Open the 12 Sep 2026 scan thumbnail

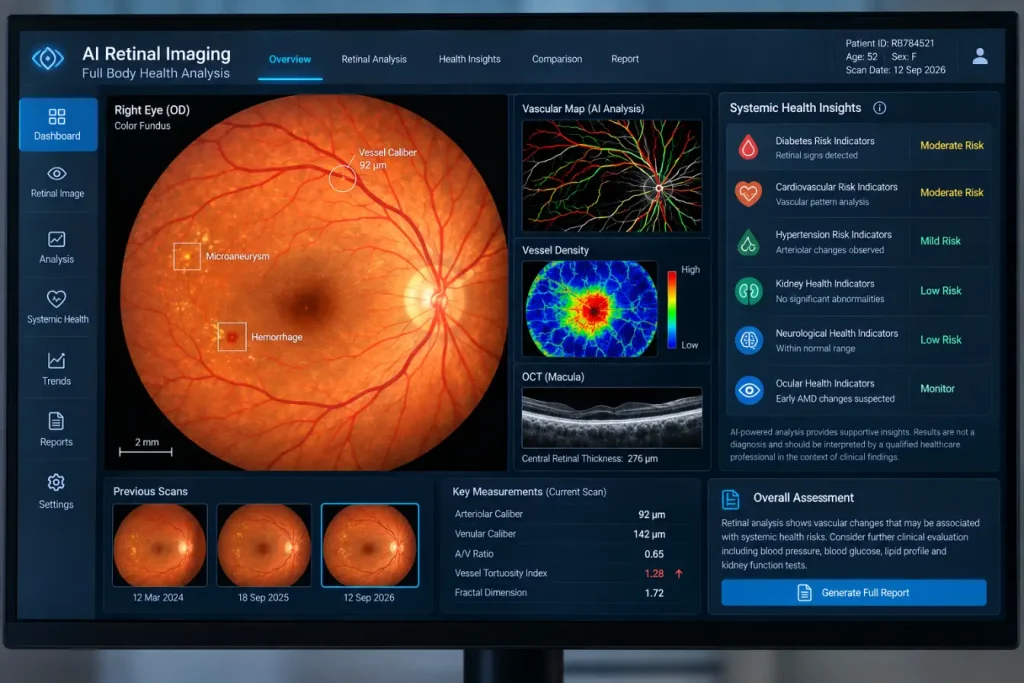point(370,545)
